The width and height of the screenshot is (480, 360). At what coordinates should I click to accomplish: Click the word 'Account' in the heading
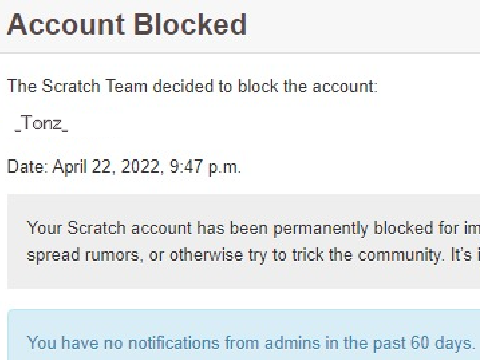click(x=66, y=24)
